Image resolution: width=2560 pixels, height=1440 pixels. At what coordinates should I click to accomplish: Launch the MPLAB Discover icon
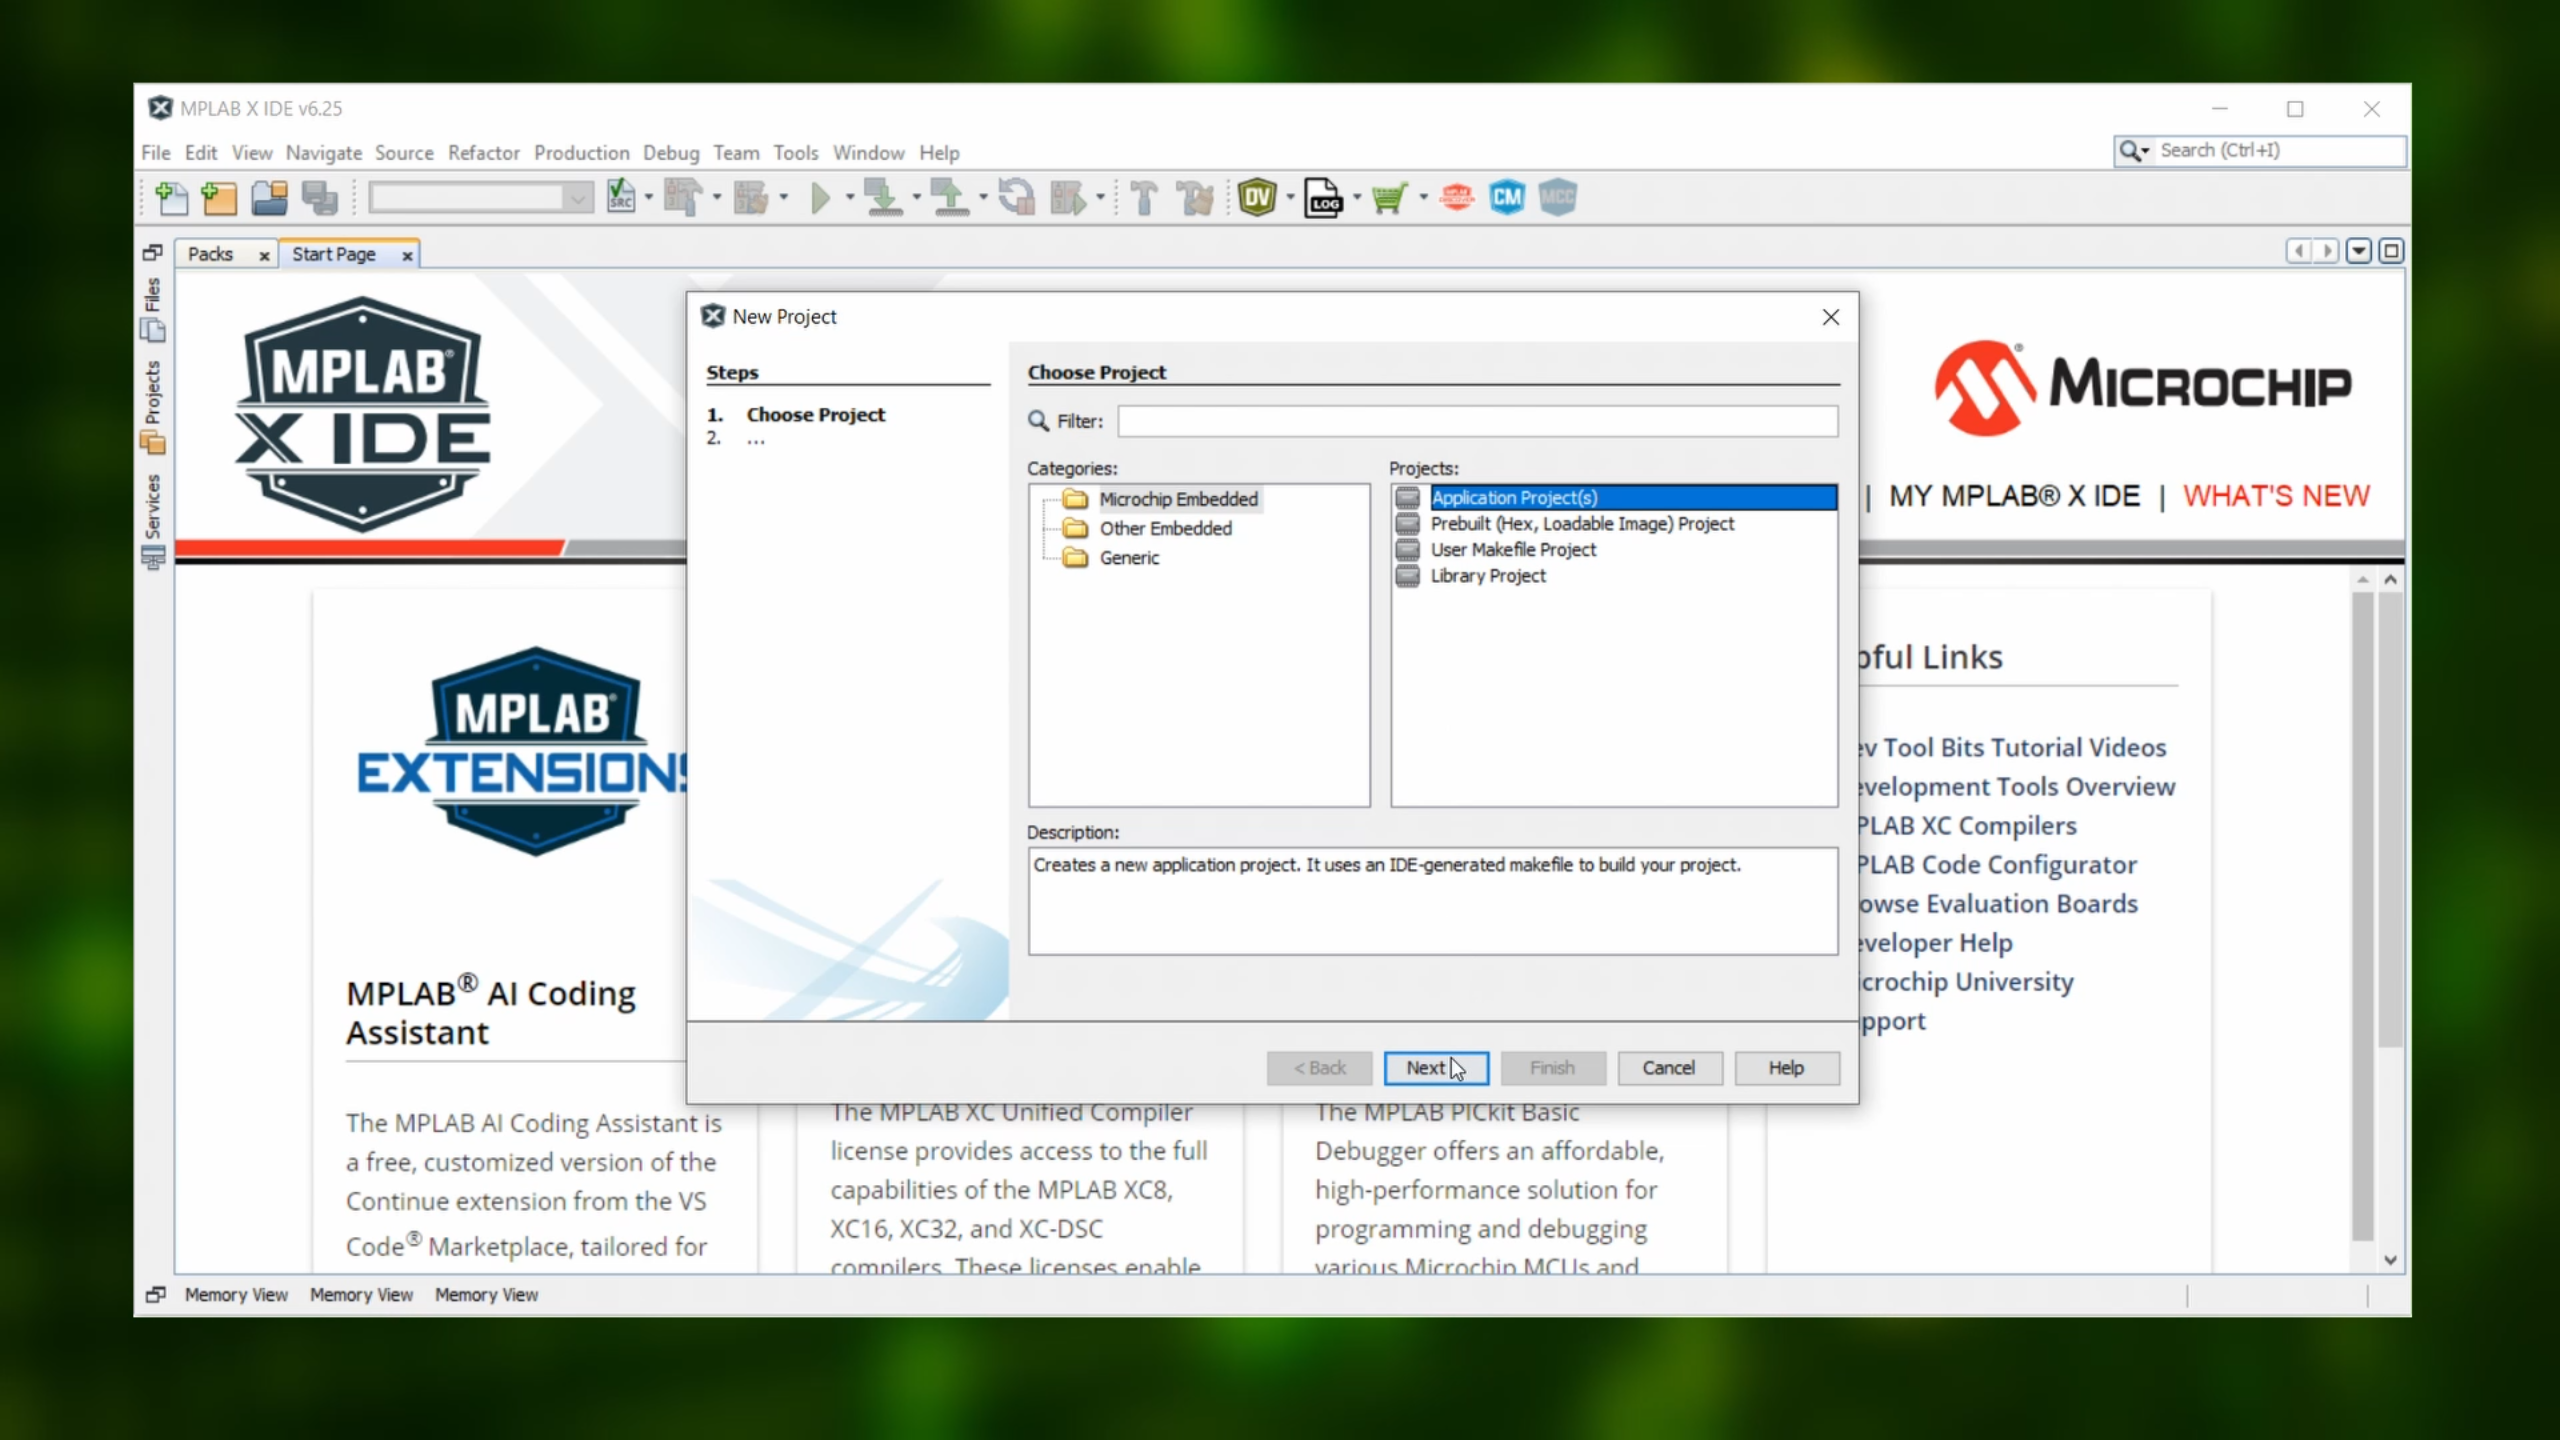point(1456,198)
